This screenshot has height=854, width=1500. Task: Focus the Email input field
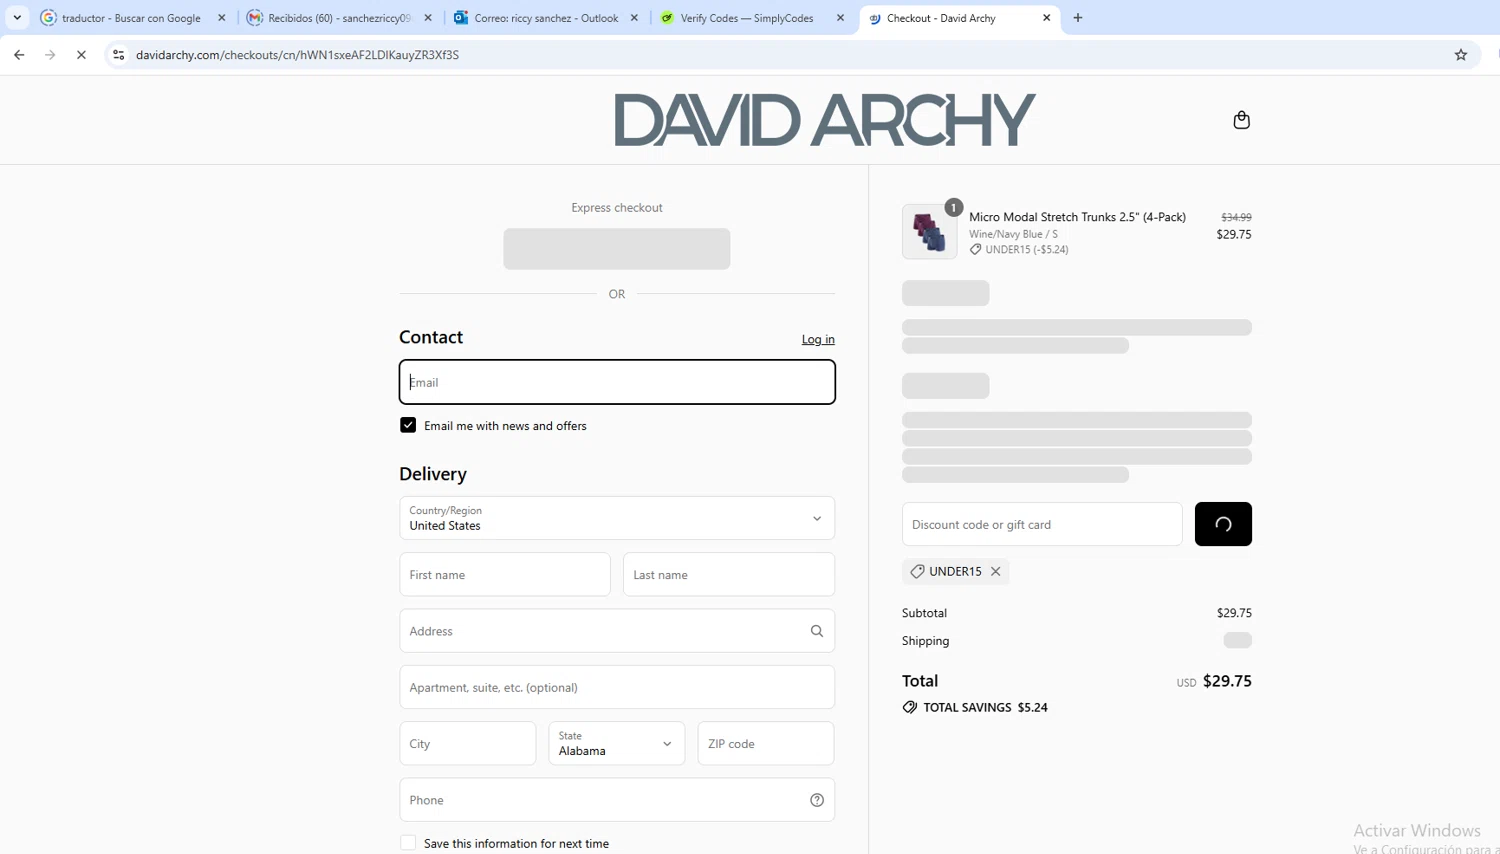tap(617, 382)
